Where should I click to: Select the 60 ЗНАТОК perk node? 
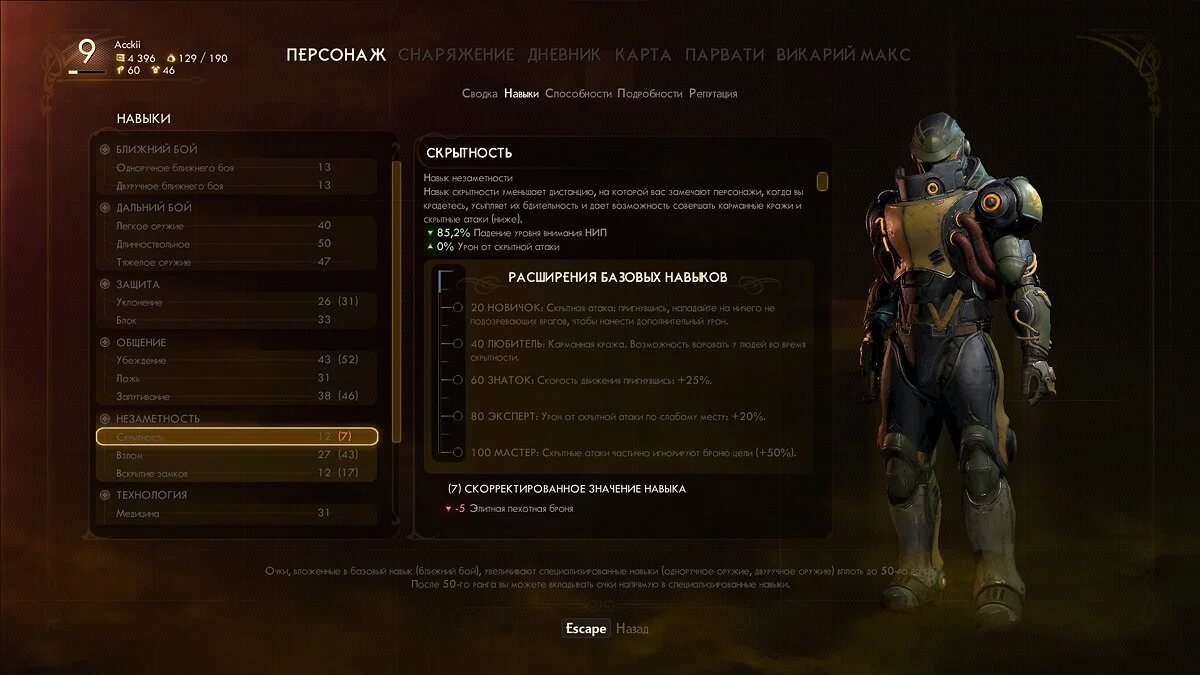tap(457, 380)
